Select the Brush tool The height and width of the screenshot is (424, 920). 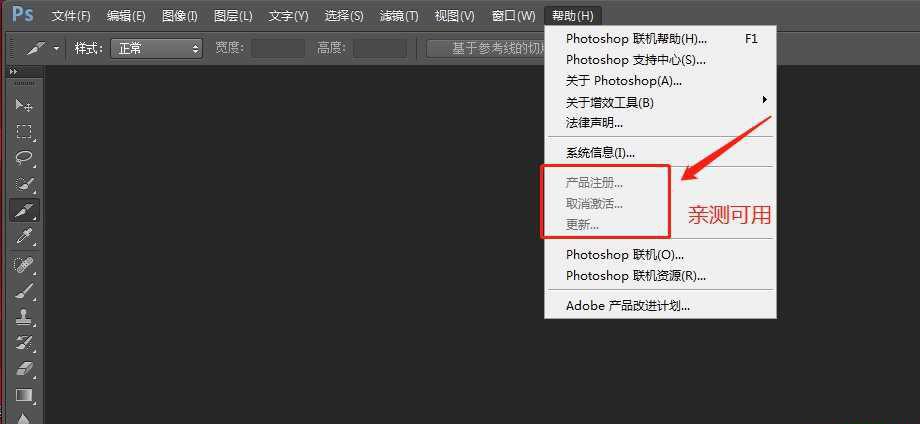pyautogui.click(x=24, y=291)
